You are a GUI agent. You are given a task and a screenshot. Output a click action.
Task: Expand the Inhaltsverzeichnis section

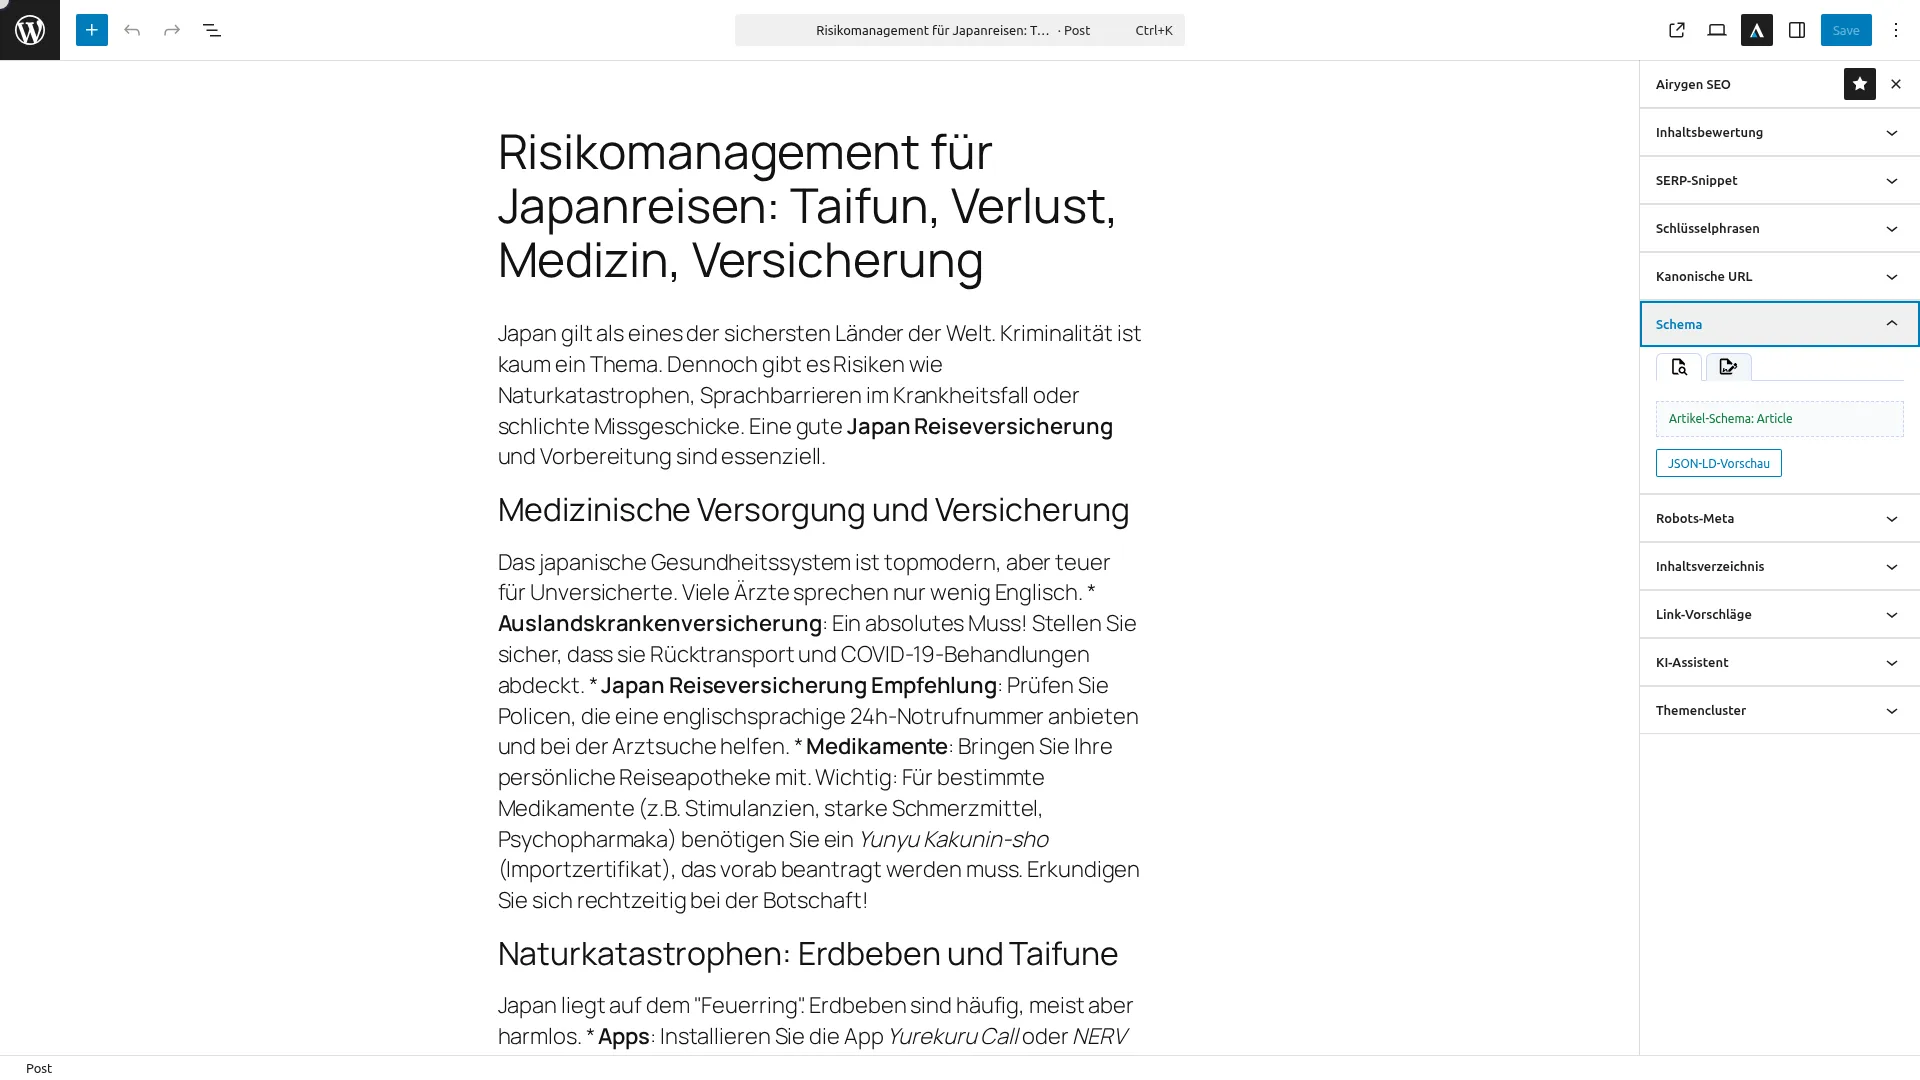1780,566
